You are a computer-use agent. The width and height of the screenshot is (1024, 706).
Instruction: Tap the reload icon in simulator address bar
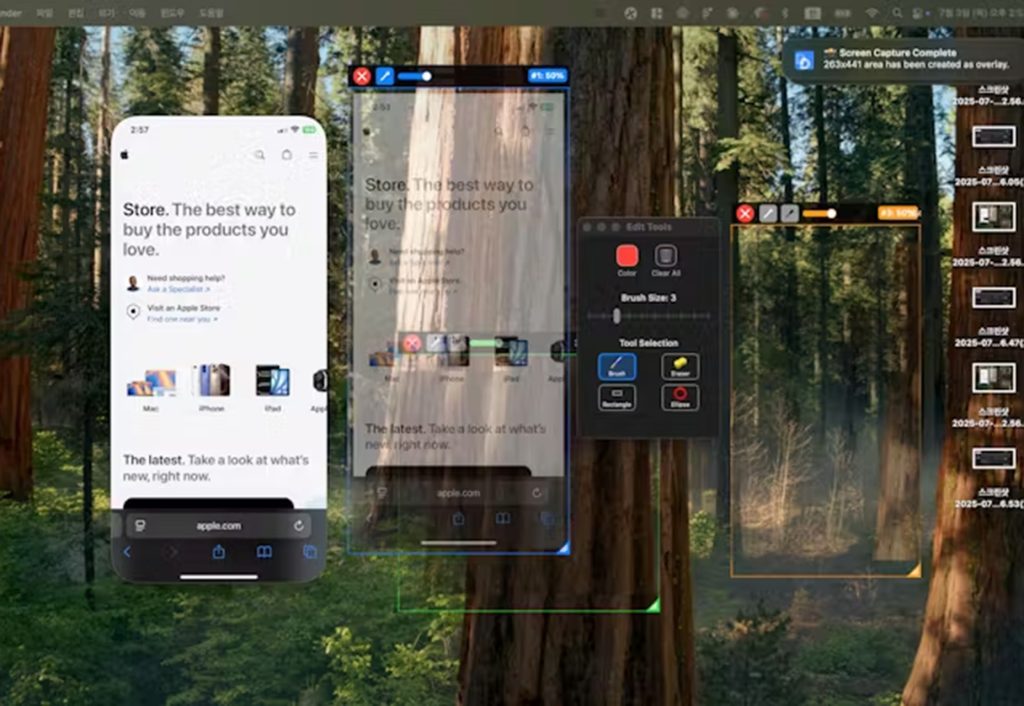click(299, 526)
